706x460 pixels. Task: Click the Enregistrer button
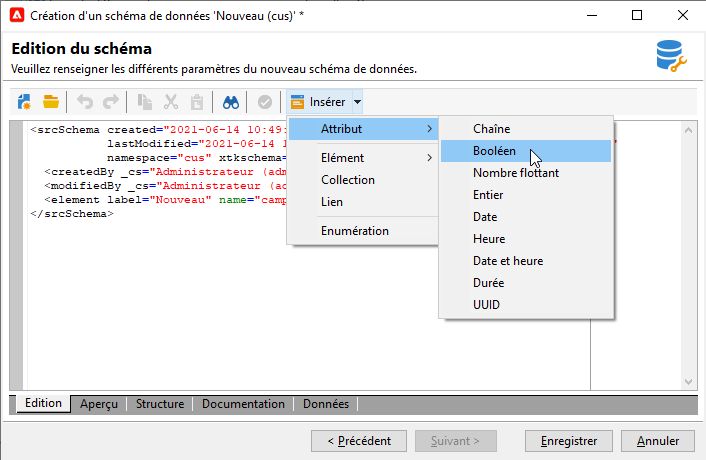569,441
